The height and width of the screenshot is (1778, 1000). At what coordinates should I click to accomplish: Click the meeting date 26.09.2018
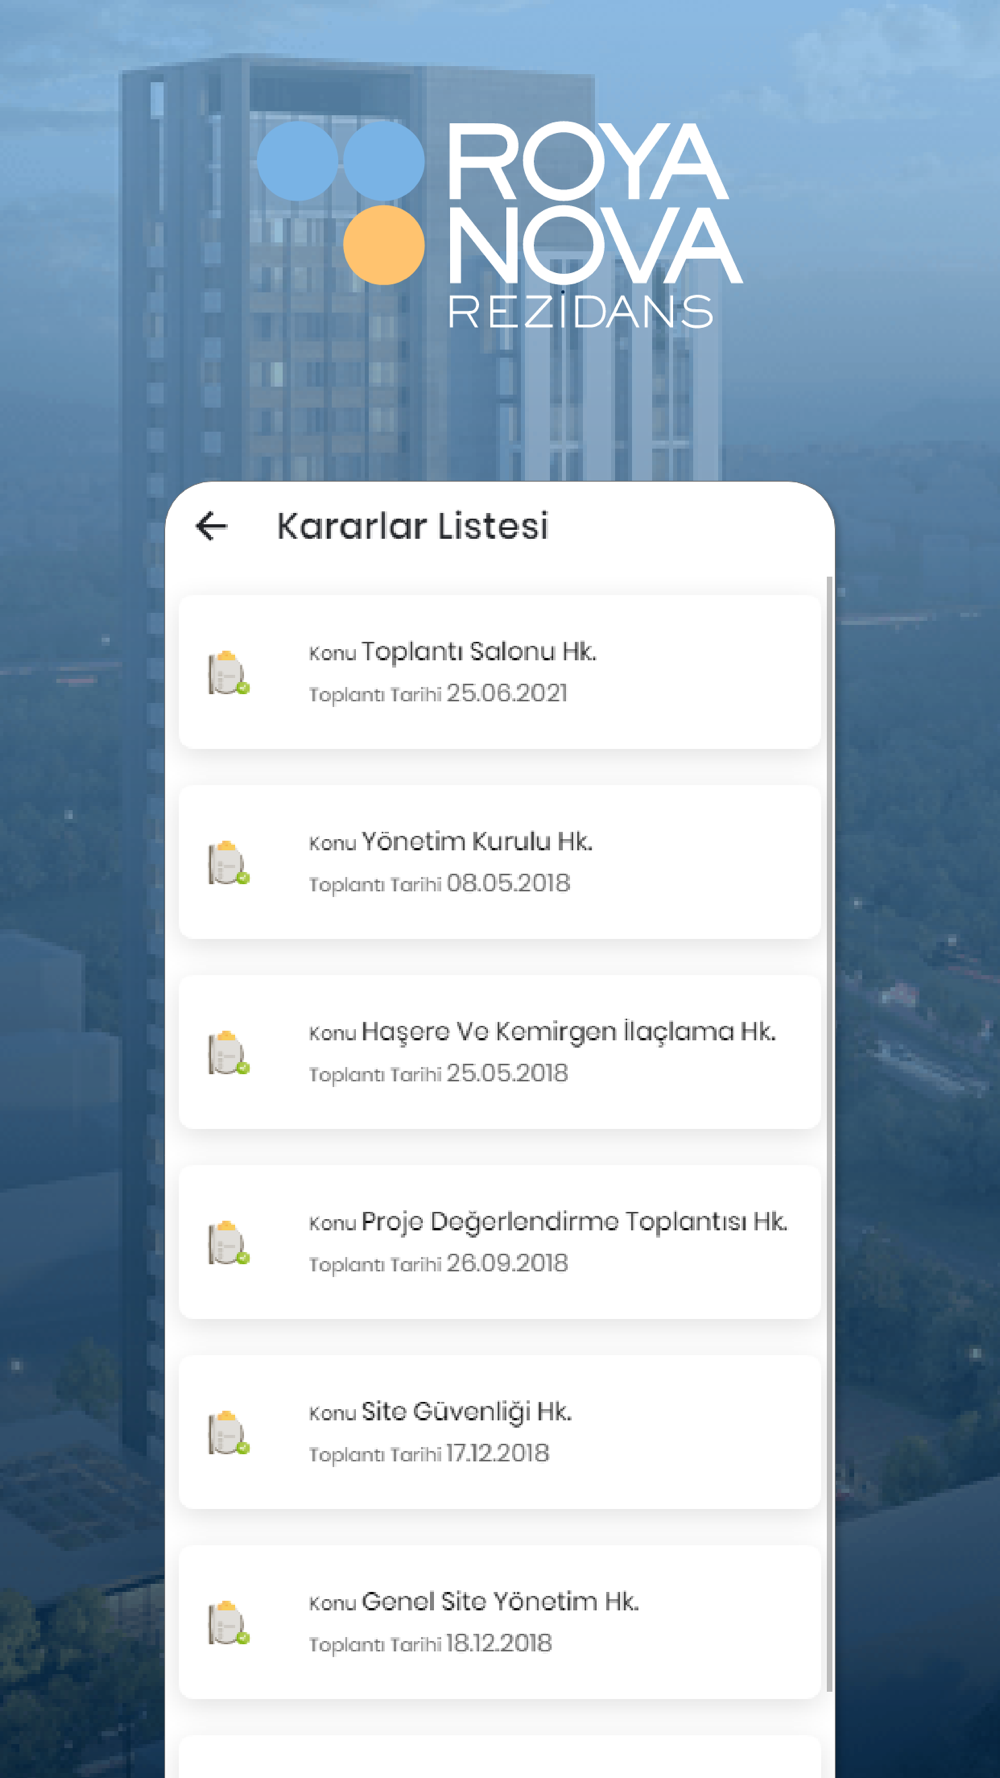pos(507,1263)
